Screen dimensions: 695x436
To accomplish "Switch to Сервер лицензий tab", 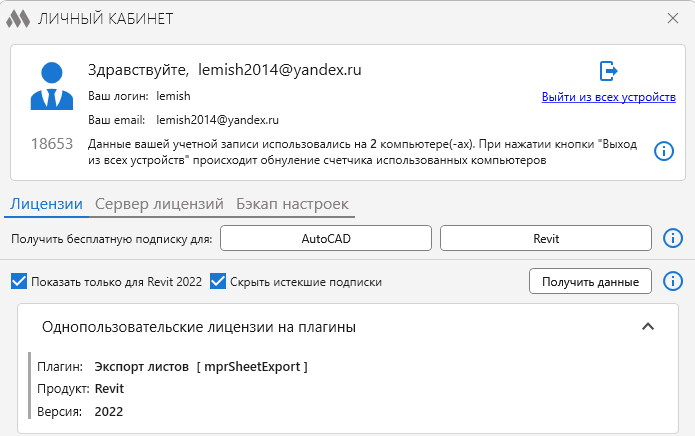I will coord(159,204).
